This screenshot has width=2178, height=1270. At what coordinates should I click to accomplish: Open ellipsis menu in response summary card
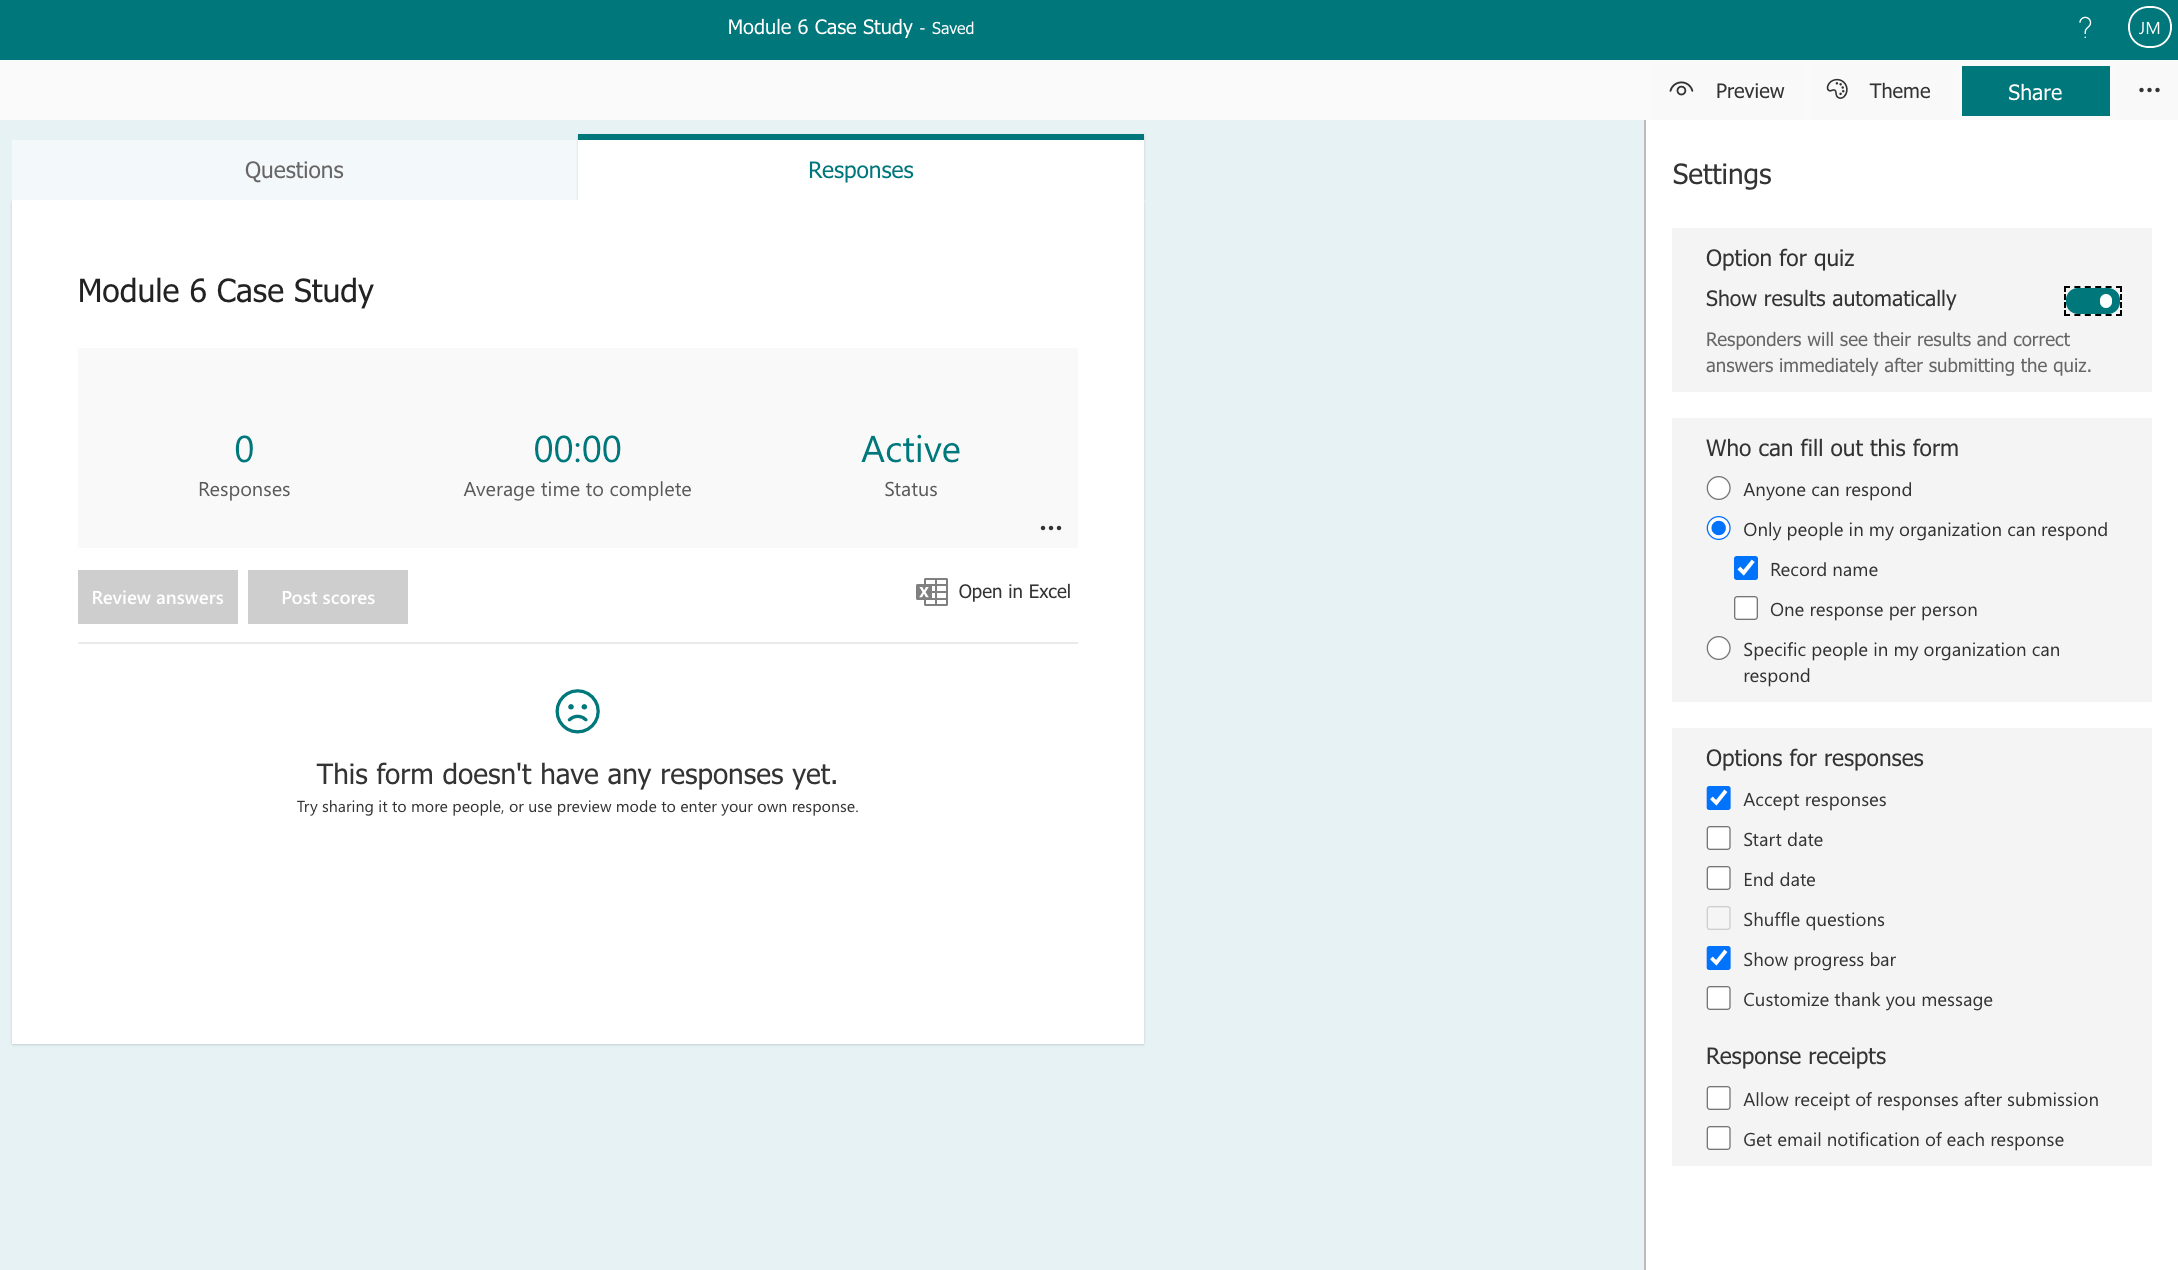pos(1050,528)
